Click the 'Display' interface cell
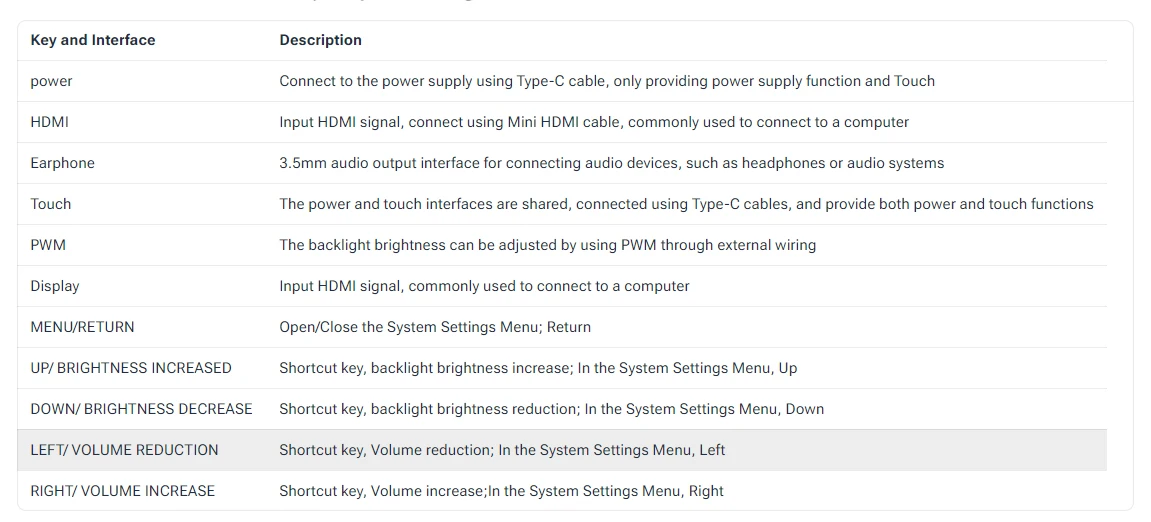Viewport: 1151px width, 522px height. 55,287
